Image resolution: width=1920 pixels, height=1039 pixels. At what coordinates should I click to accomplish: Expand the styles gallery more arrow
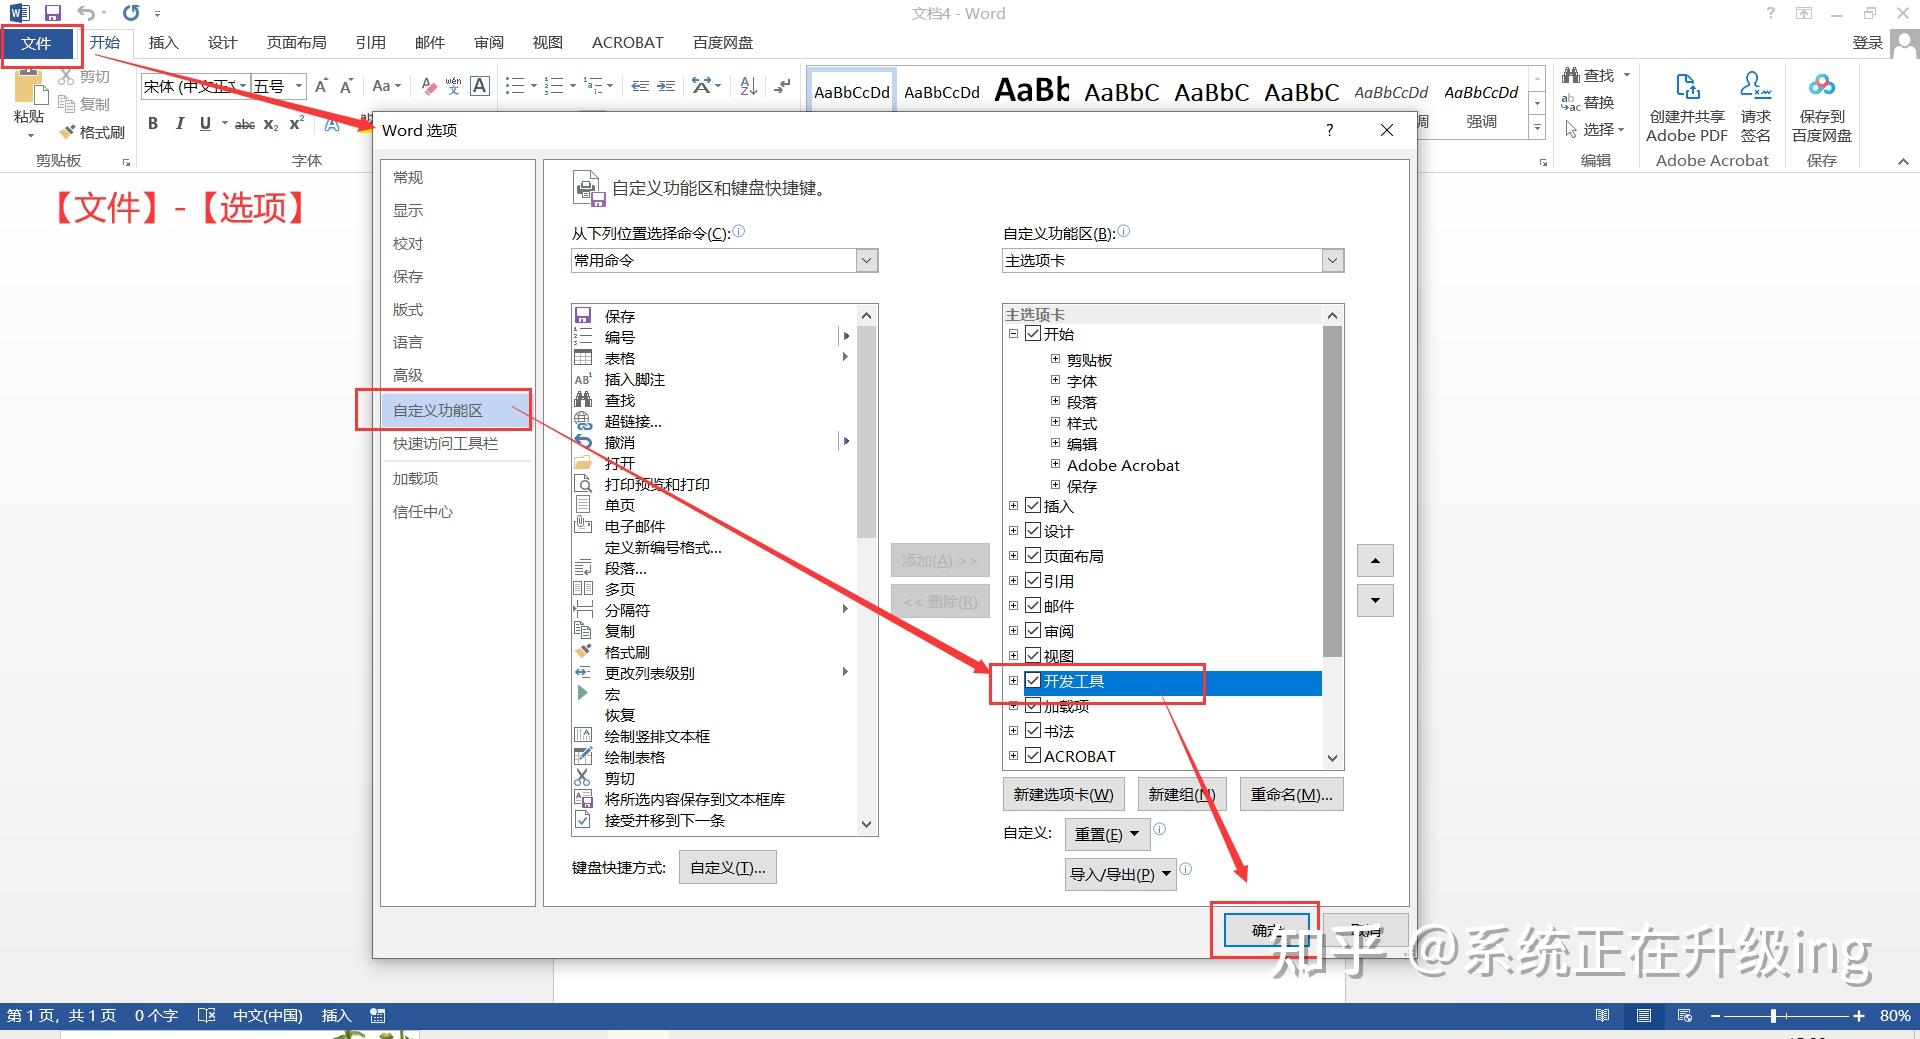[x=1537, y=129]
